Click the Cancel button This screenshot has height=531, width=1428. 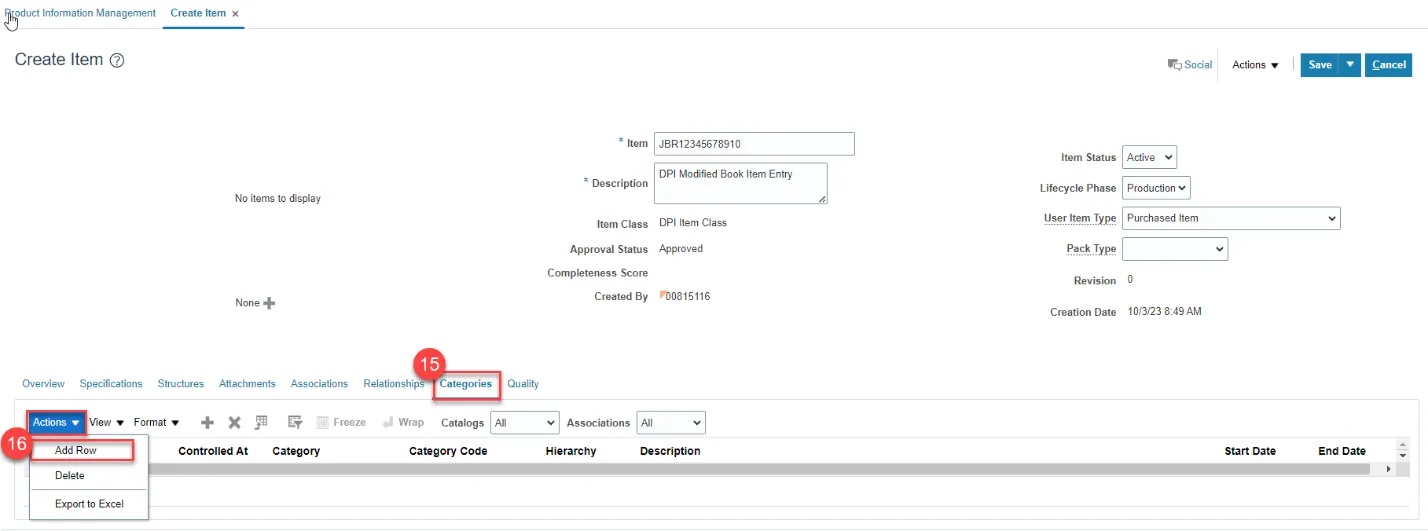click(x=1389, y=64)
